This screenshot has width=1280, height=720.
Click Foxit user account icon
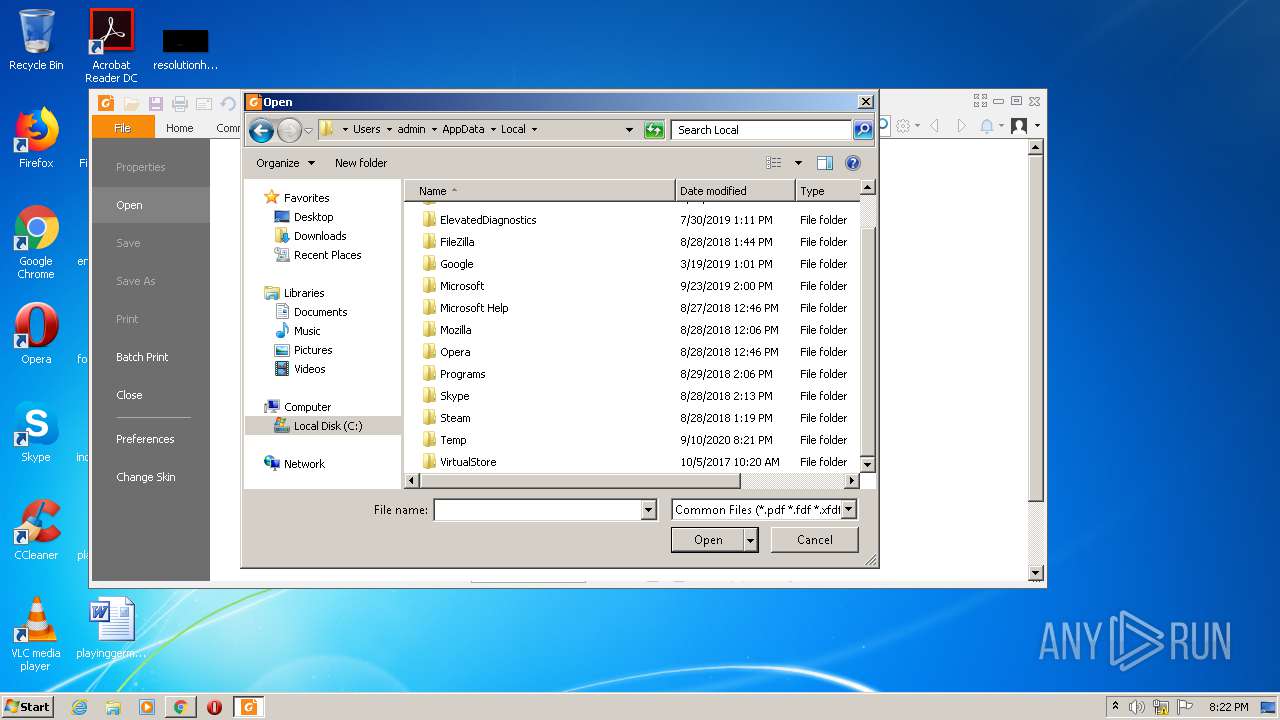point(1019,126)
